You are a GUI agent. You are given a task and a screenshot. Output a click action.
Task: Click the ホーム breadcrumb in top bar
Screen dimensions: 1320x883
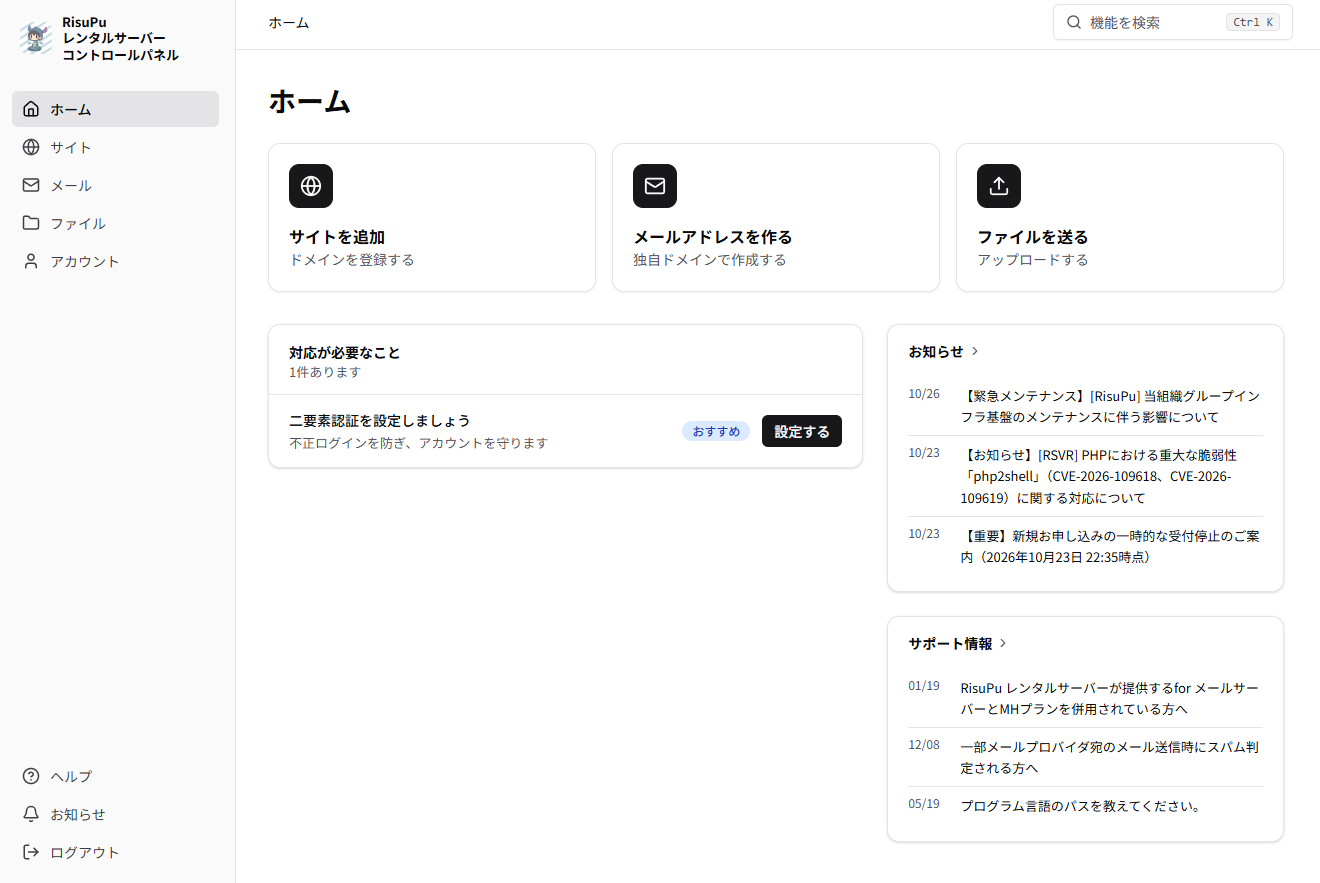289,22
